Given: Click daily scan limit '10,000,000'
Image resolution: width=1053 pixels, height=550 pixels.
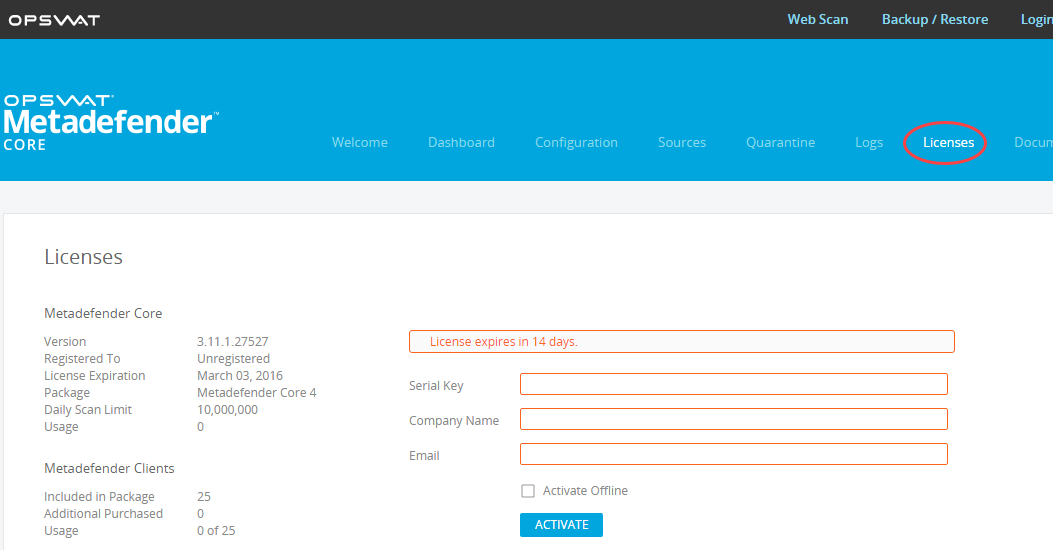Looking at the screenshot, I should tap(227, 410).
